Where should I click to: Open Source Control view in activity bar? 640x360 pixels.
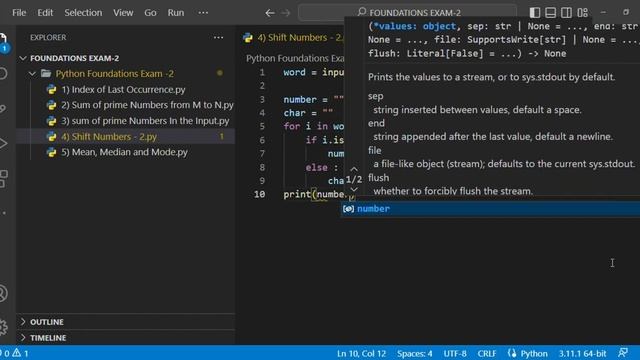coord(3,109)
